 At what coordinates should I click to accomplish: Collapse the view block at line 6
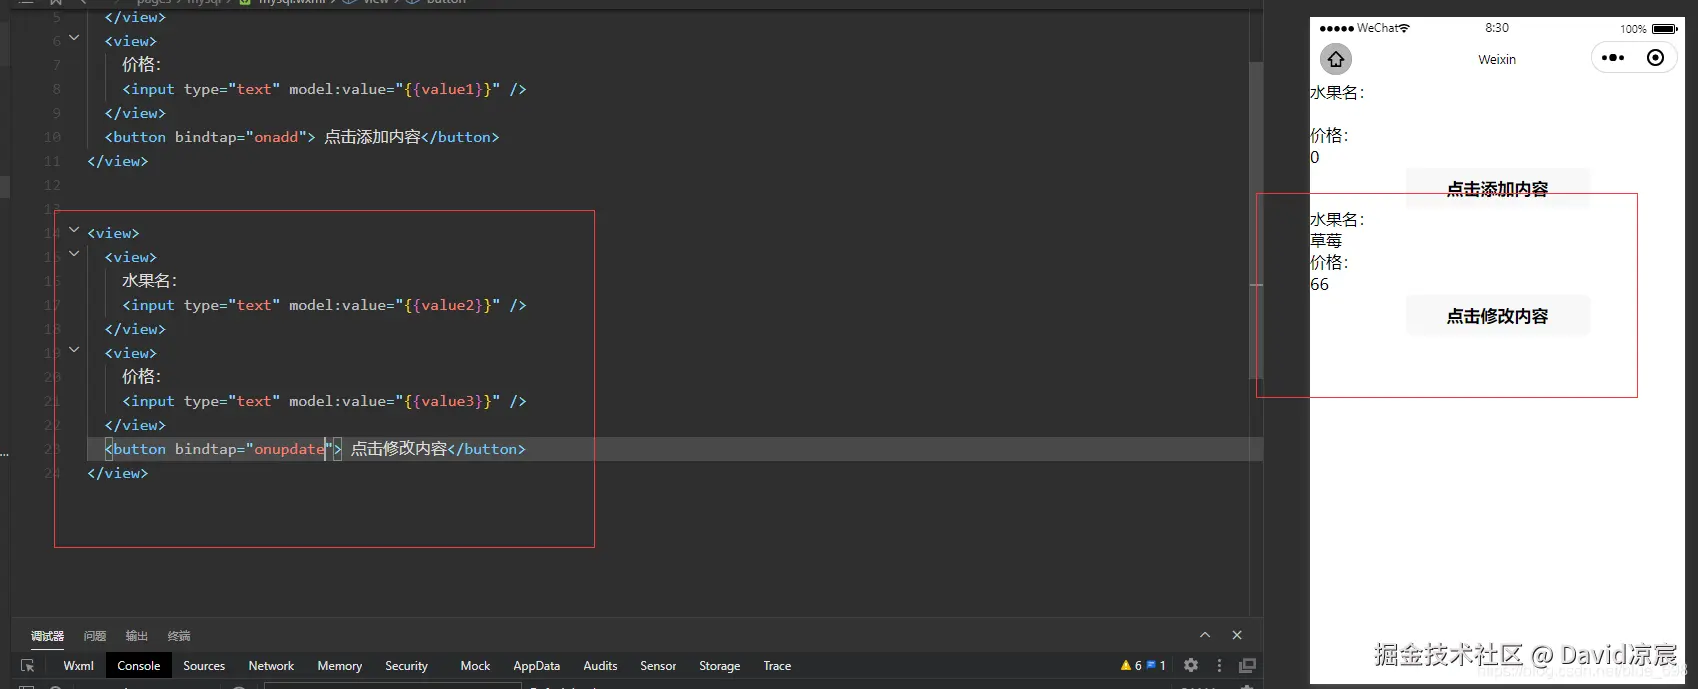coord(74,38)
